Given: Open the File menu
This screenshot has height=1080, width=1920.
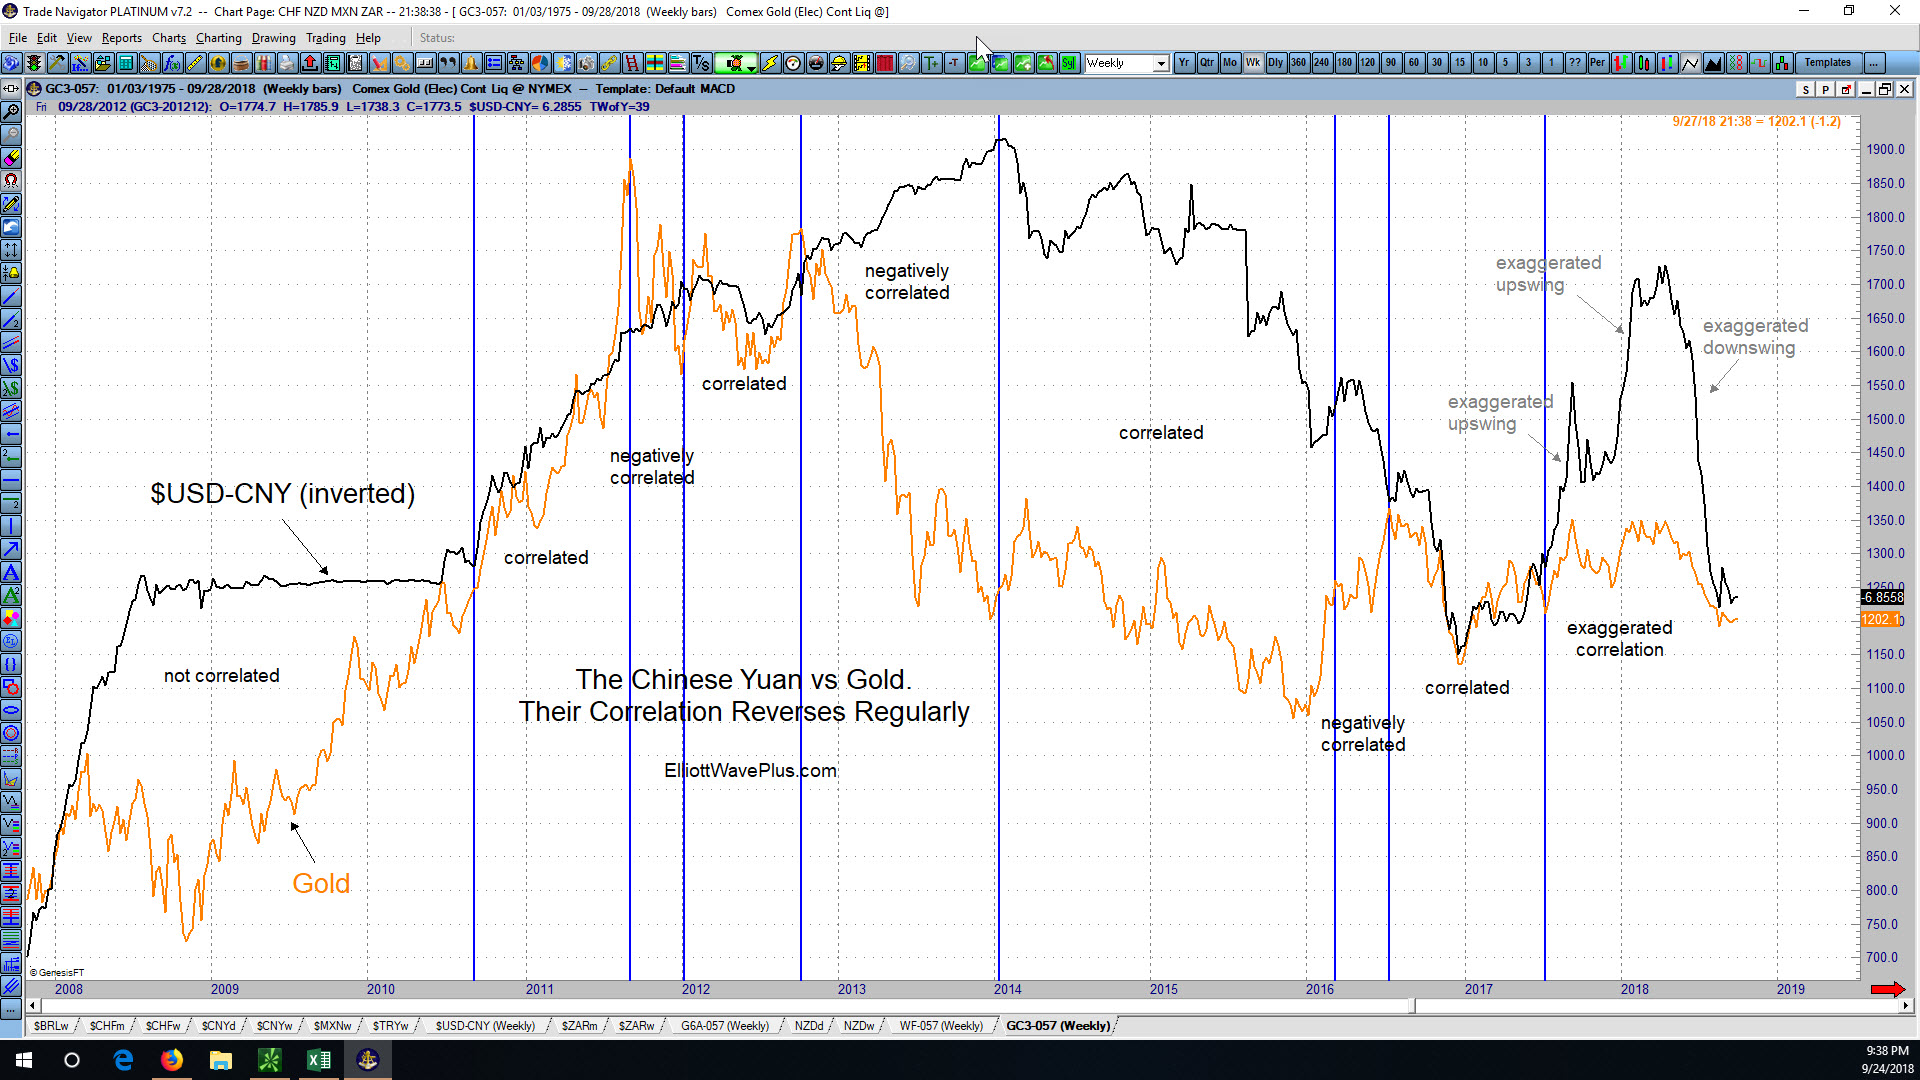Looking at the screenshot, I should click(x=18, y=38).
